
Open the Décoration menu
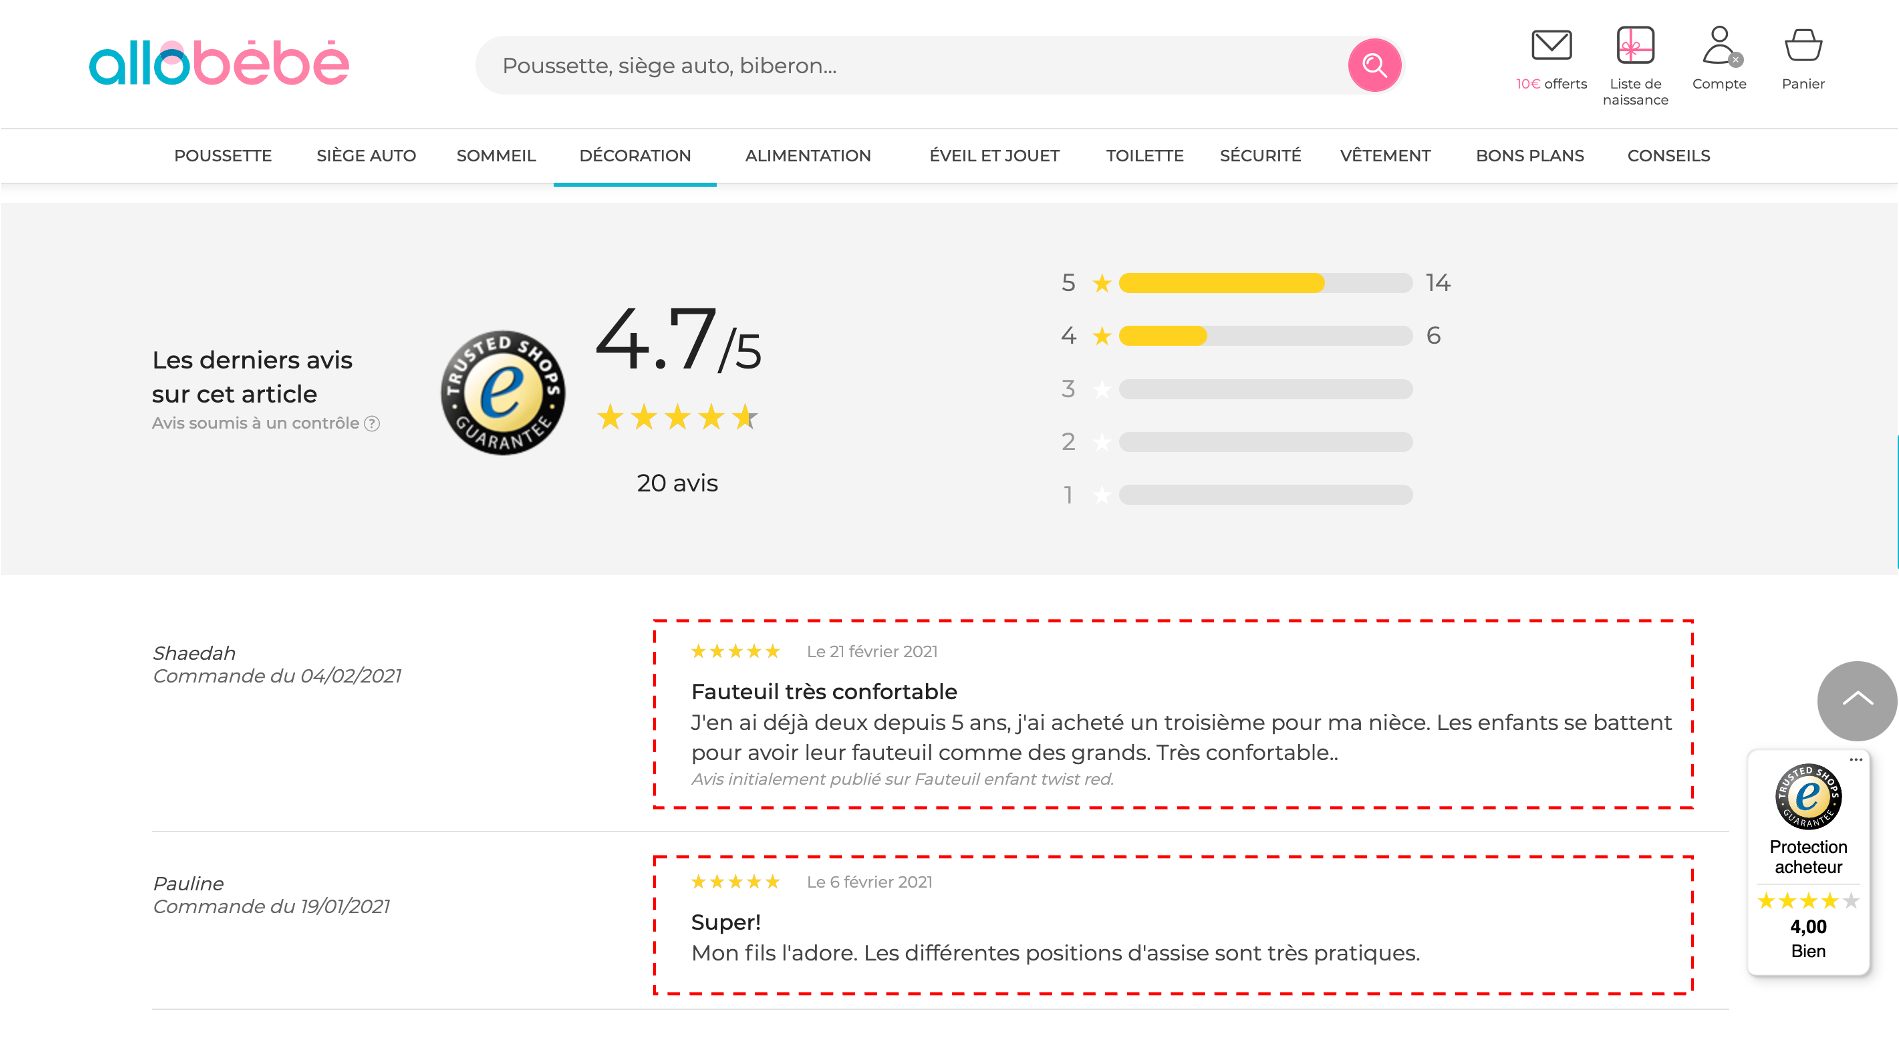coord(635,156)
